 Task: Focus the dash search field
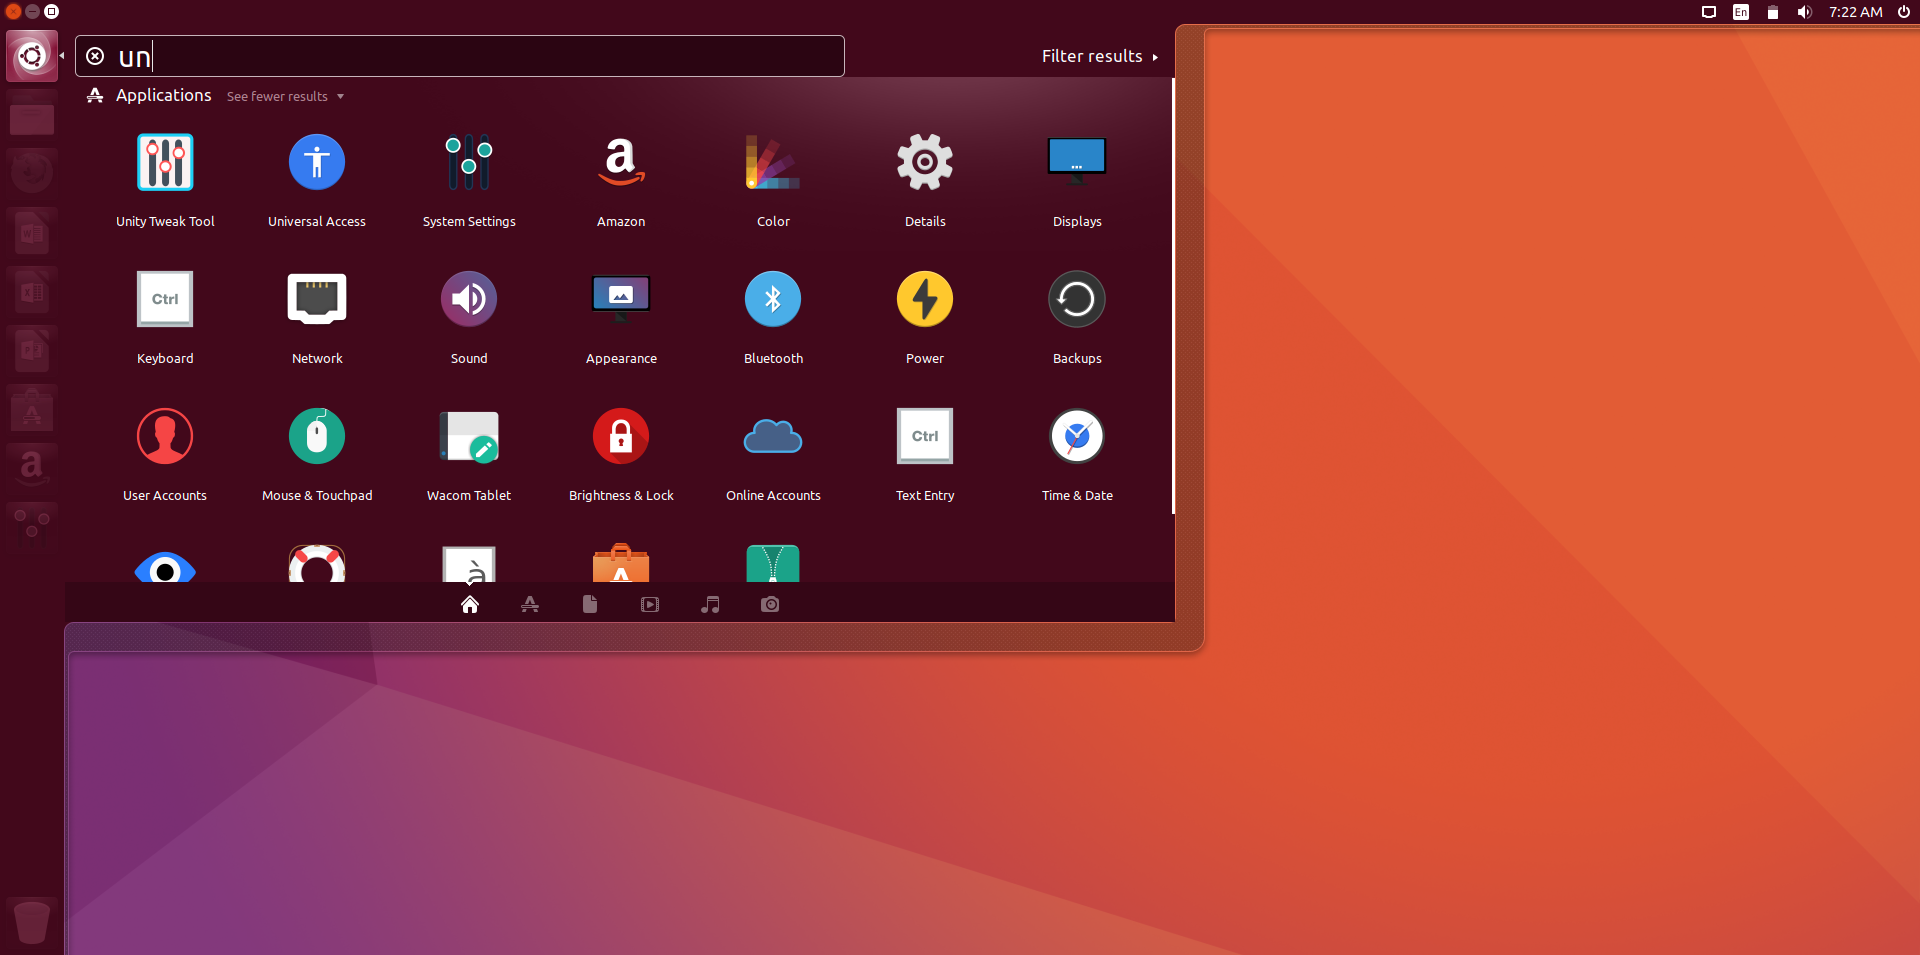coord(460,56)
